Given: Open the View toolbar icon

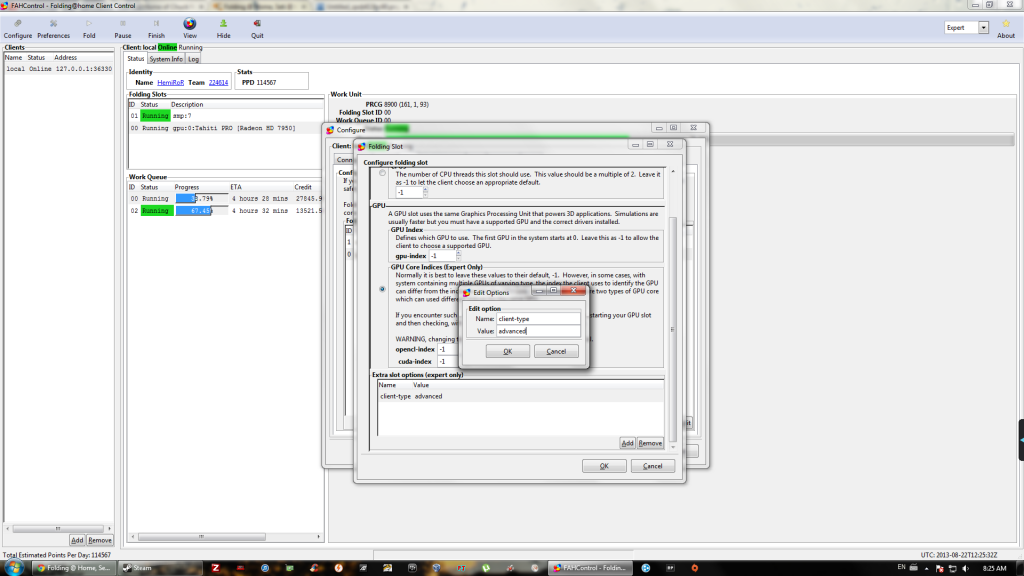Looking at the screenshot, I should point(189,28).
